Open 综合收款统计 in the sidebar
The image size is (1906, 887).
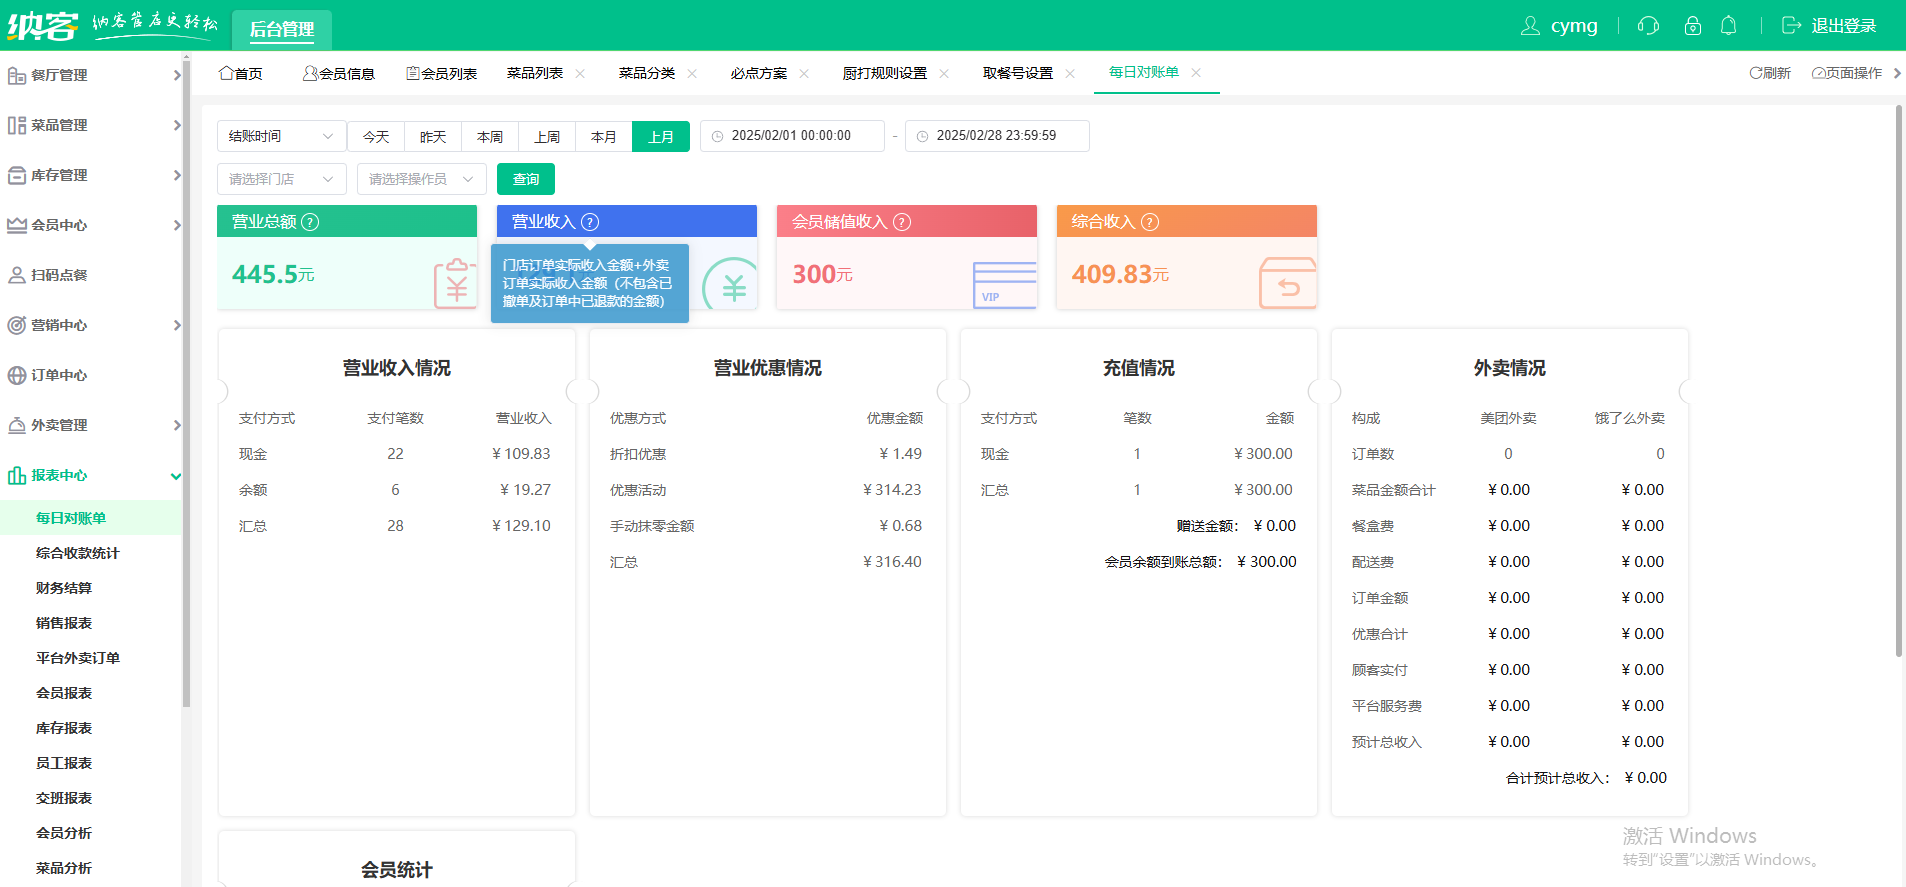[78, 553]
